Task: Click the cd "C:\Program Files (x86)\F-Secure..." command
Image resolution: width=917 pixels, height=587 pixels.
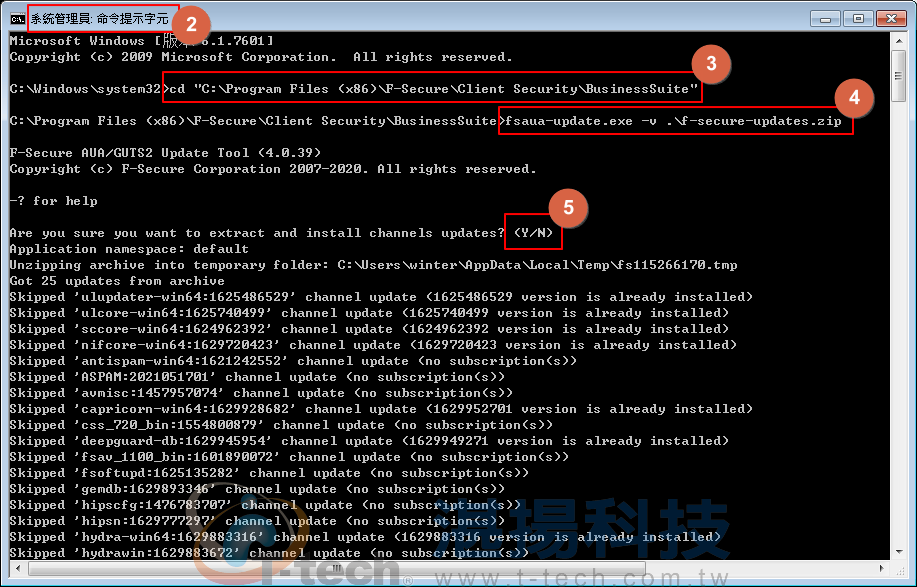Action: tap(433, 89)
